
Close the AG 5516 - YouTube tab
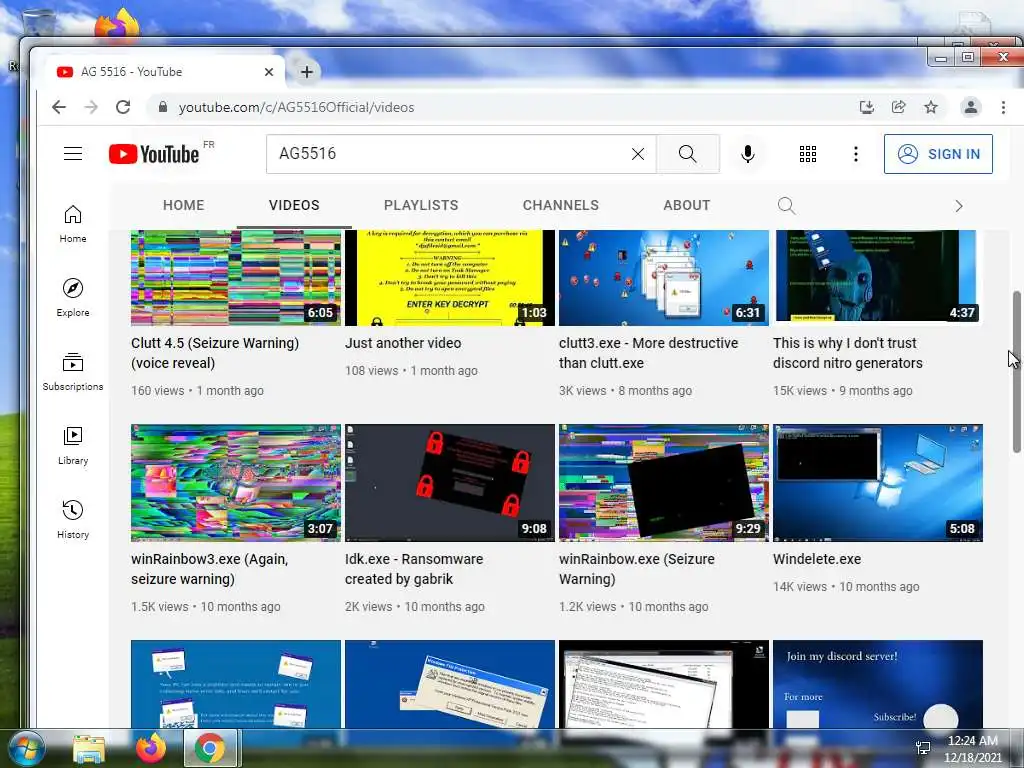[268, 72]
